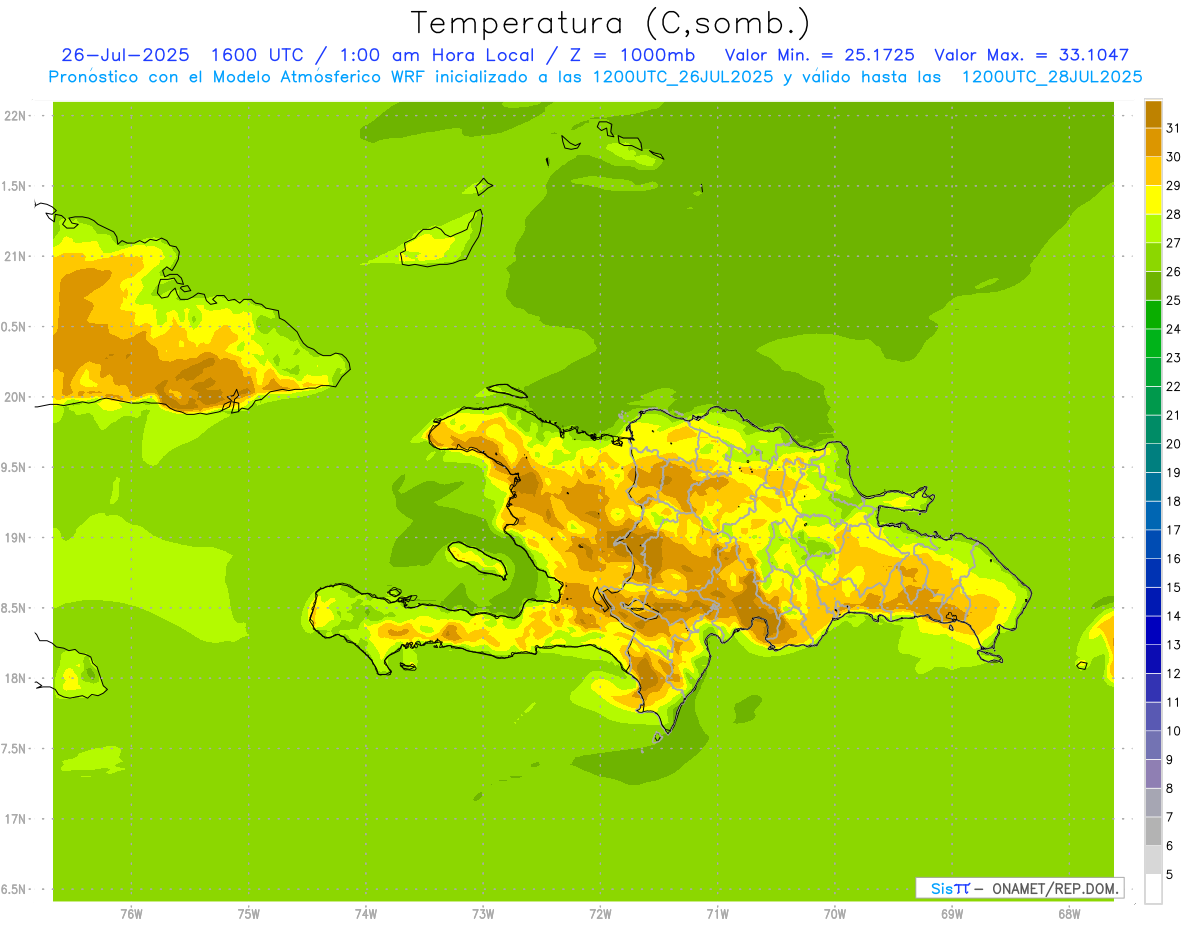
Task: Click the 'ONAMET/REP.DOM.' credit label
Action: click(1054, 888)
